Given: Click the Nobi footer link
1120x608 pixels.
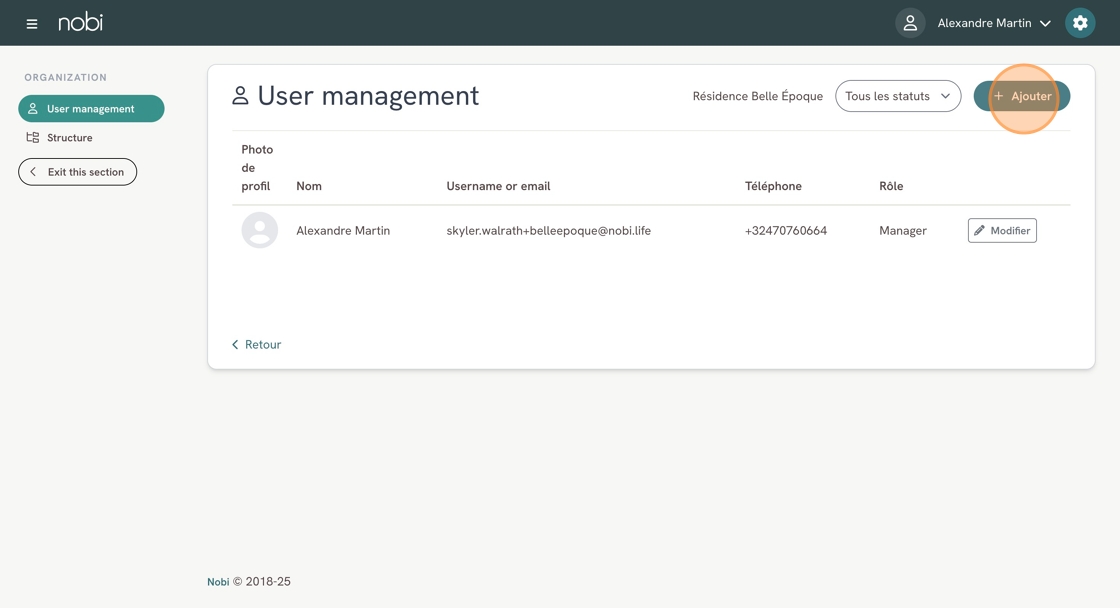Looking at the screenshot, I should click(x=218, y=582).
